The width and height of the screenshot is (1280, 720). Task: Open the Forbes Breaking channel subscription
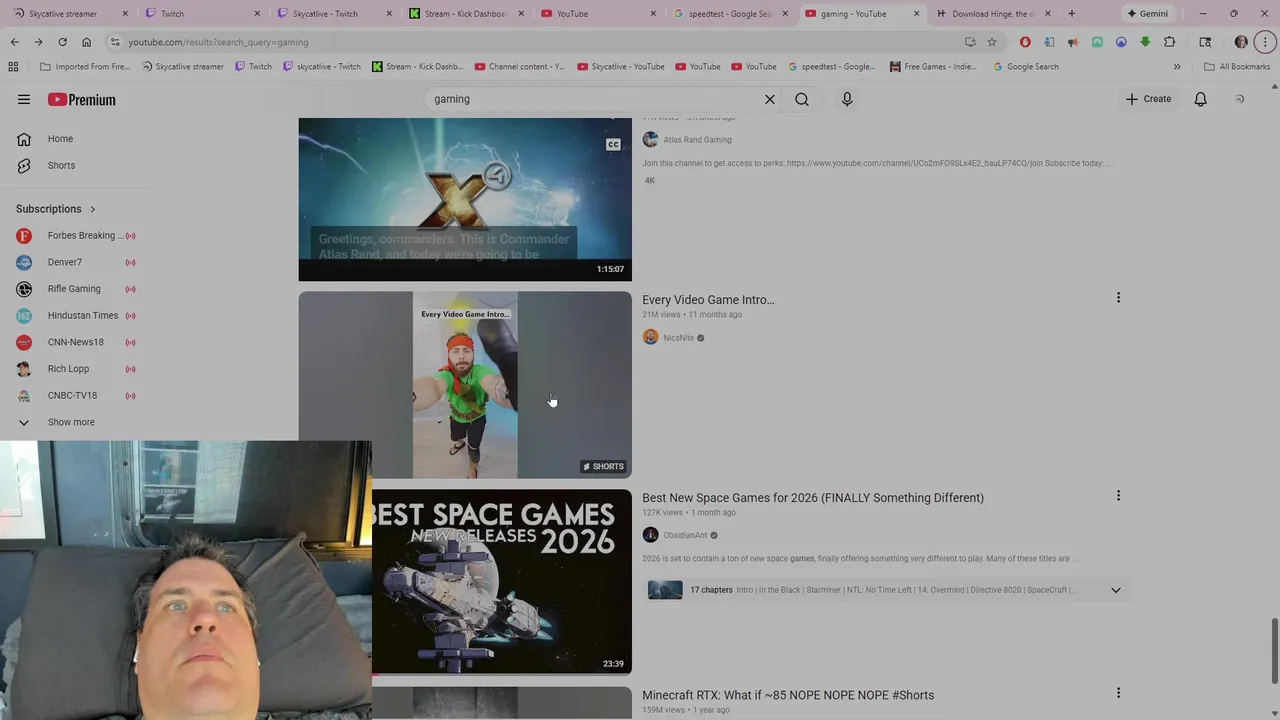coord(76,236)
